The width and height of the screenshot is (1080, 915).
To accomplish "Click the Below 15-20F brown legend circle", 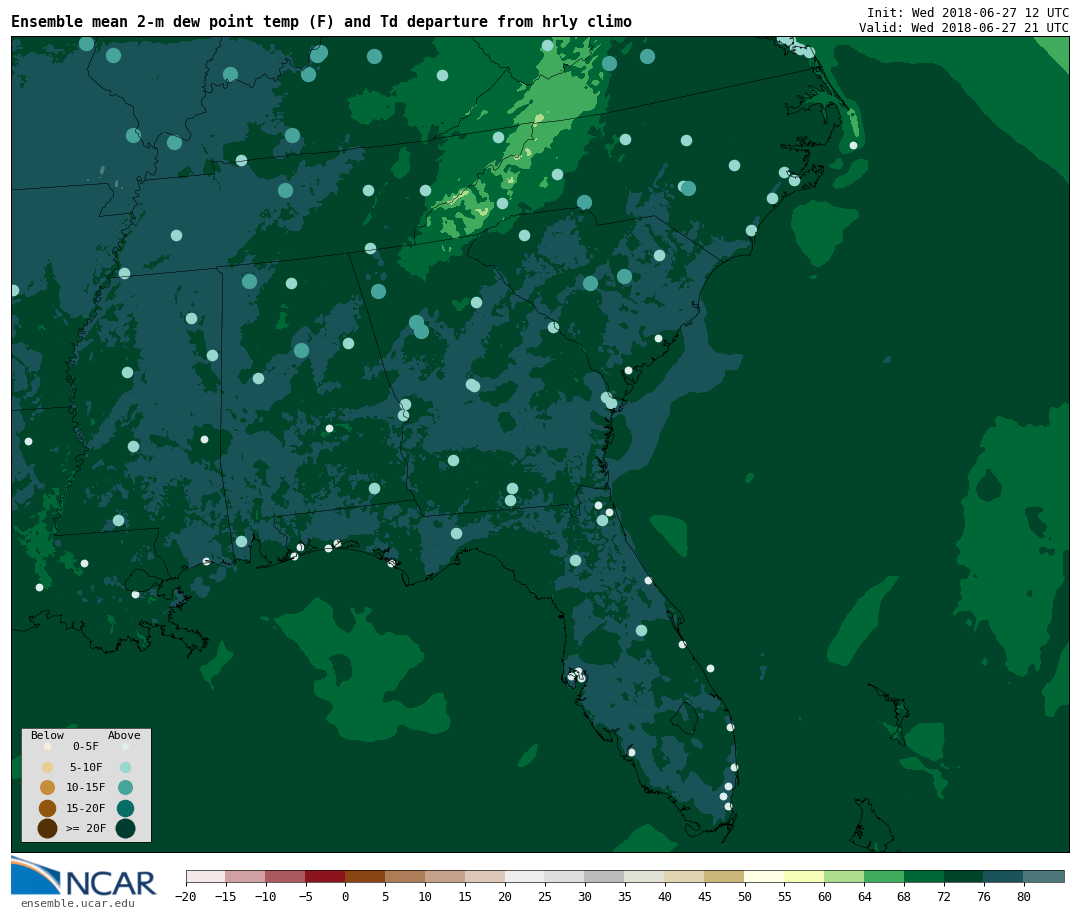I will pos(48,808).
